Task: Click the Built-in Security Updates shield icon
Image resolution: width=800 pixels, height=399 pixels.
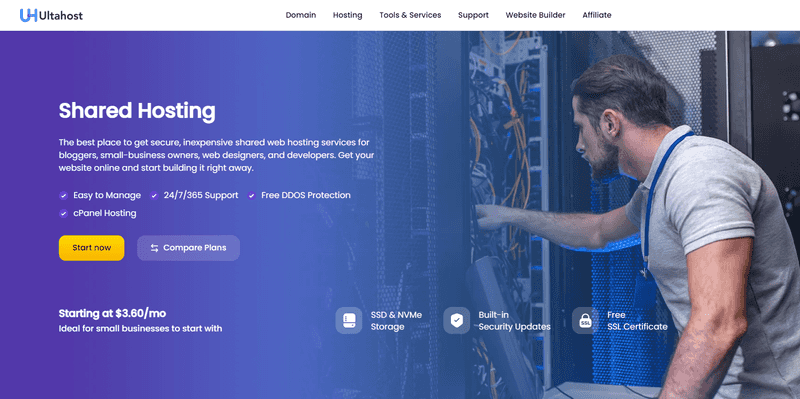Action: pyautogui.click(x=457, y=320)
